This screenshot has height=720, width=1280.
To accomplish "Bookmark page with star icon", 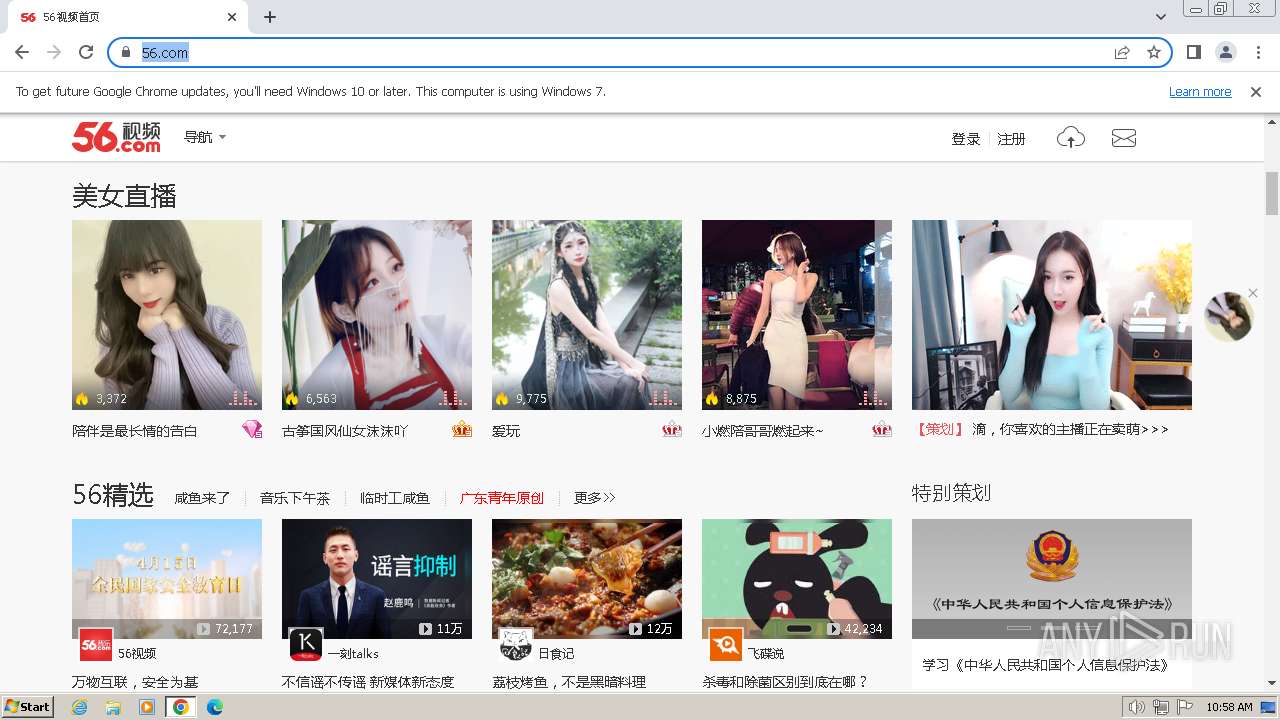I will point(1154,52).
